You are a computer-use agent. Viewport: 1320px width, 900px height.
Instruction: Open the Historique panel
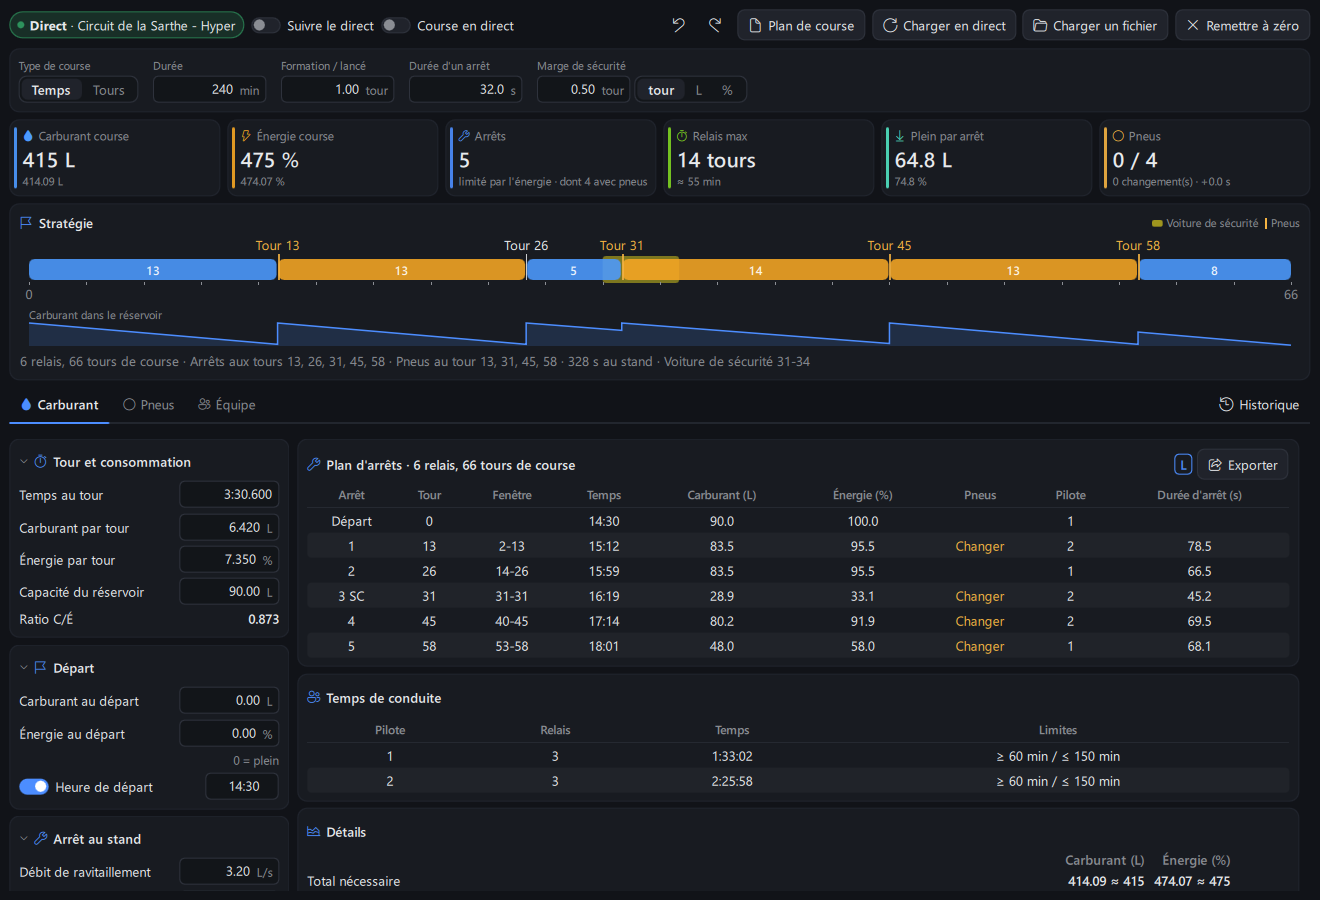[x=1259, y=405]
